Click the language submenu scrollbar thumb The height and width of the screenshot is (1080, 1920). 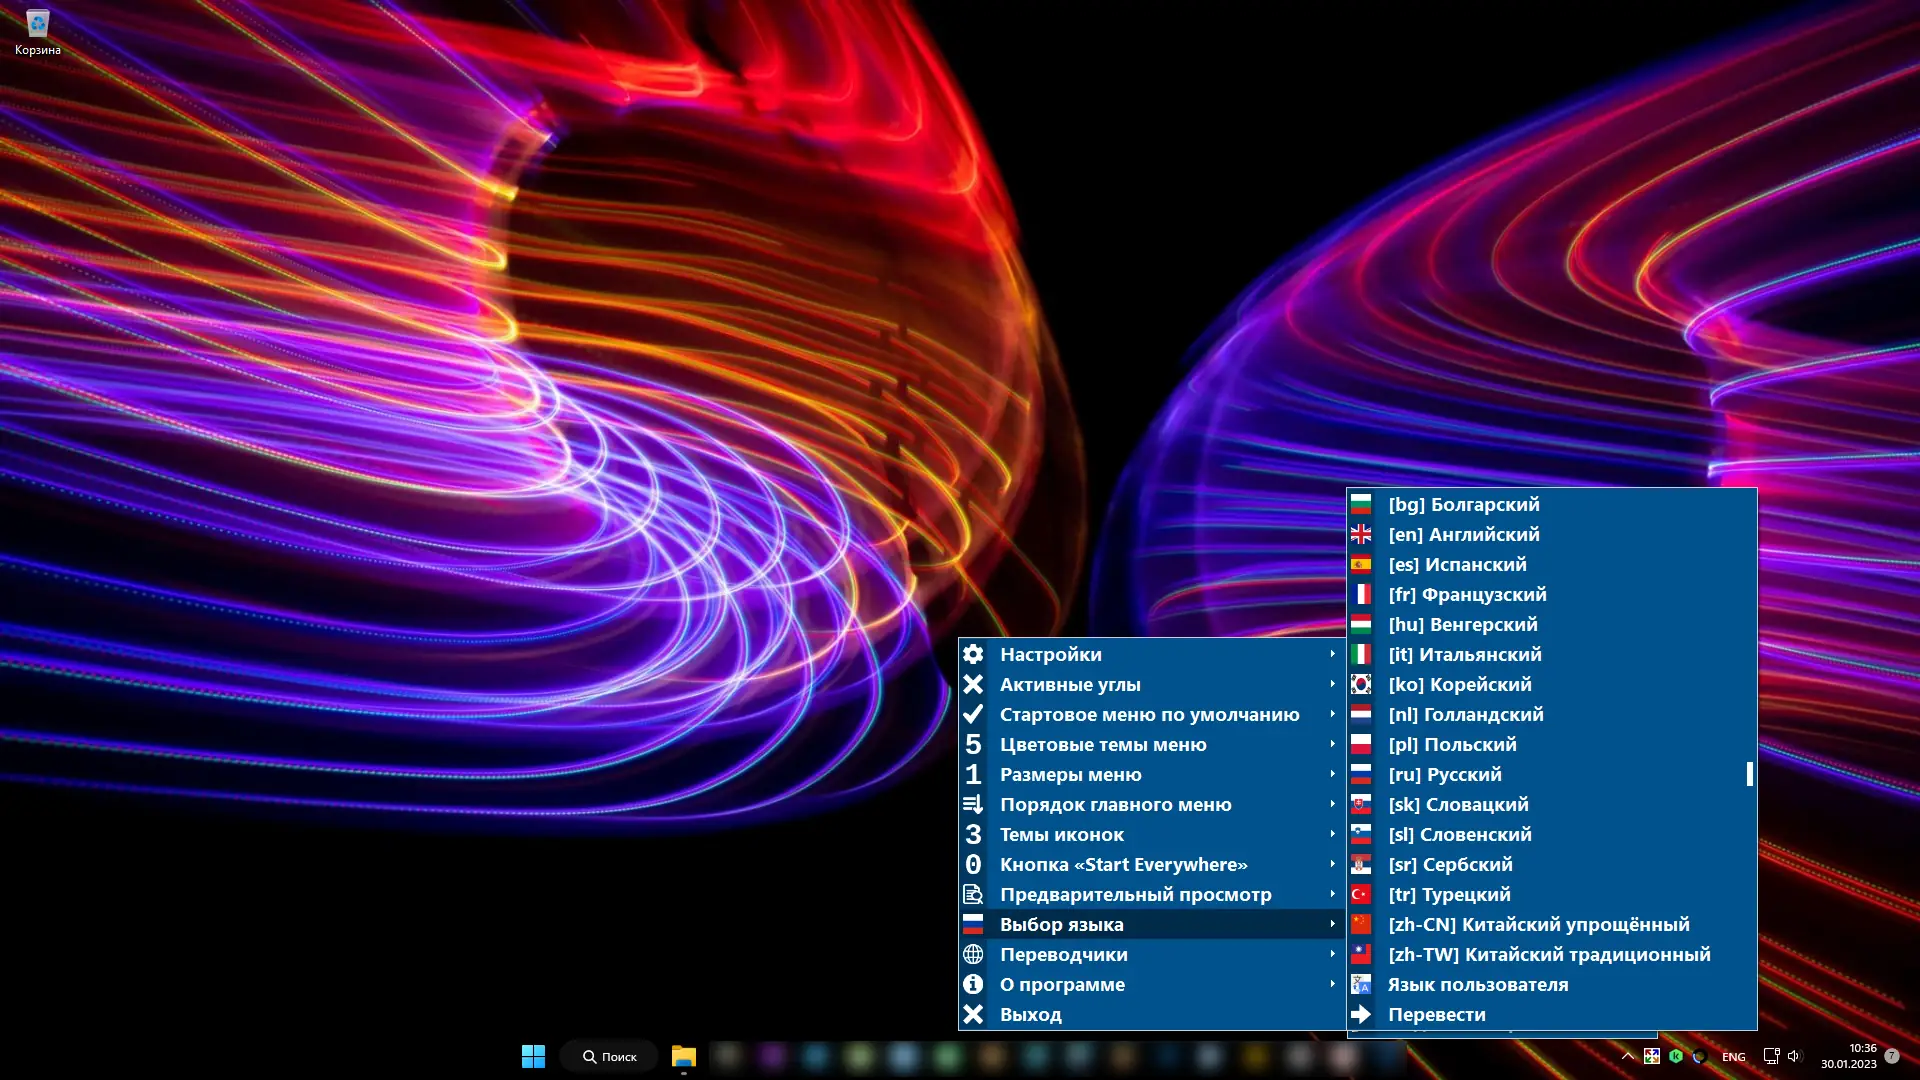[x=1749, y=774]
